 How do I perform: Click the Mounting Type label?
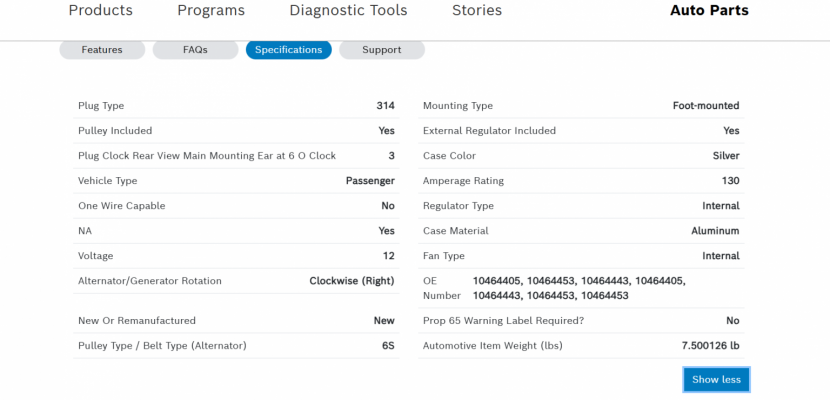point(458,106)
